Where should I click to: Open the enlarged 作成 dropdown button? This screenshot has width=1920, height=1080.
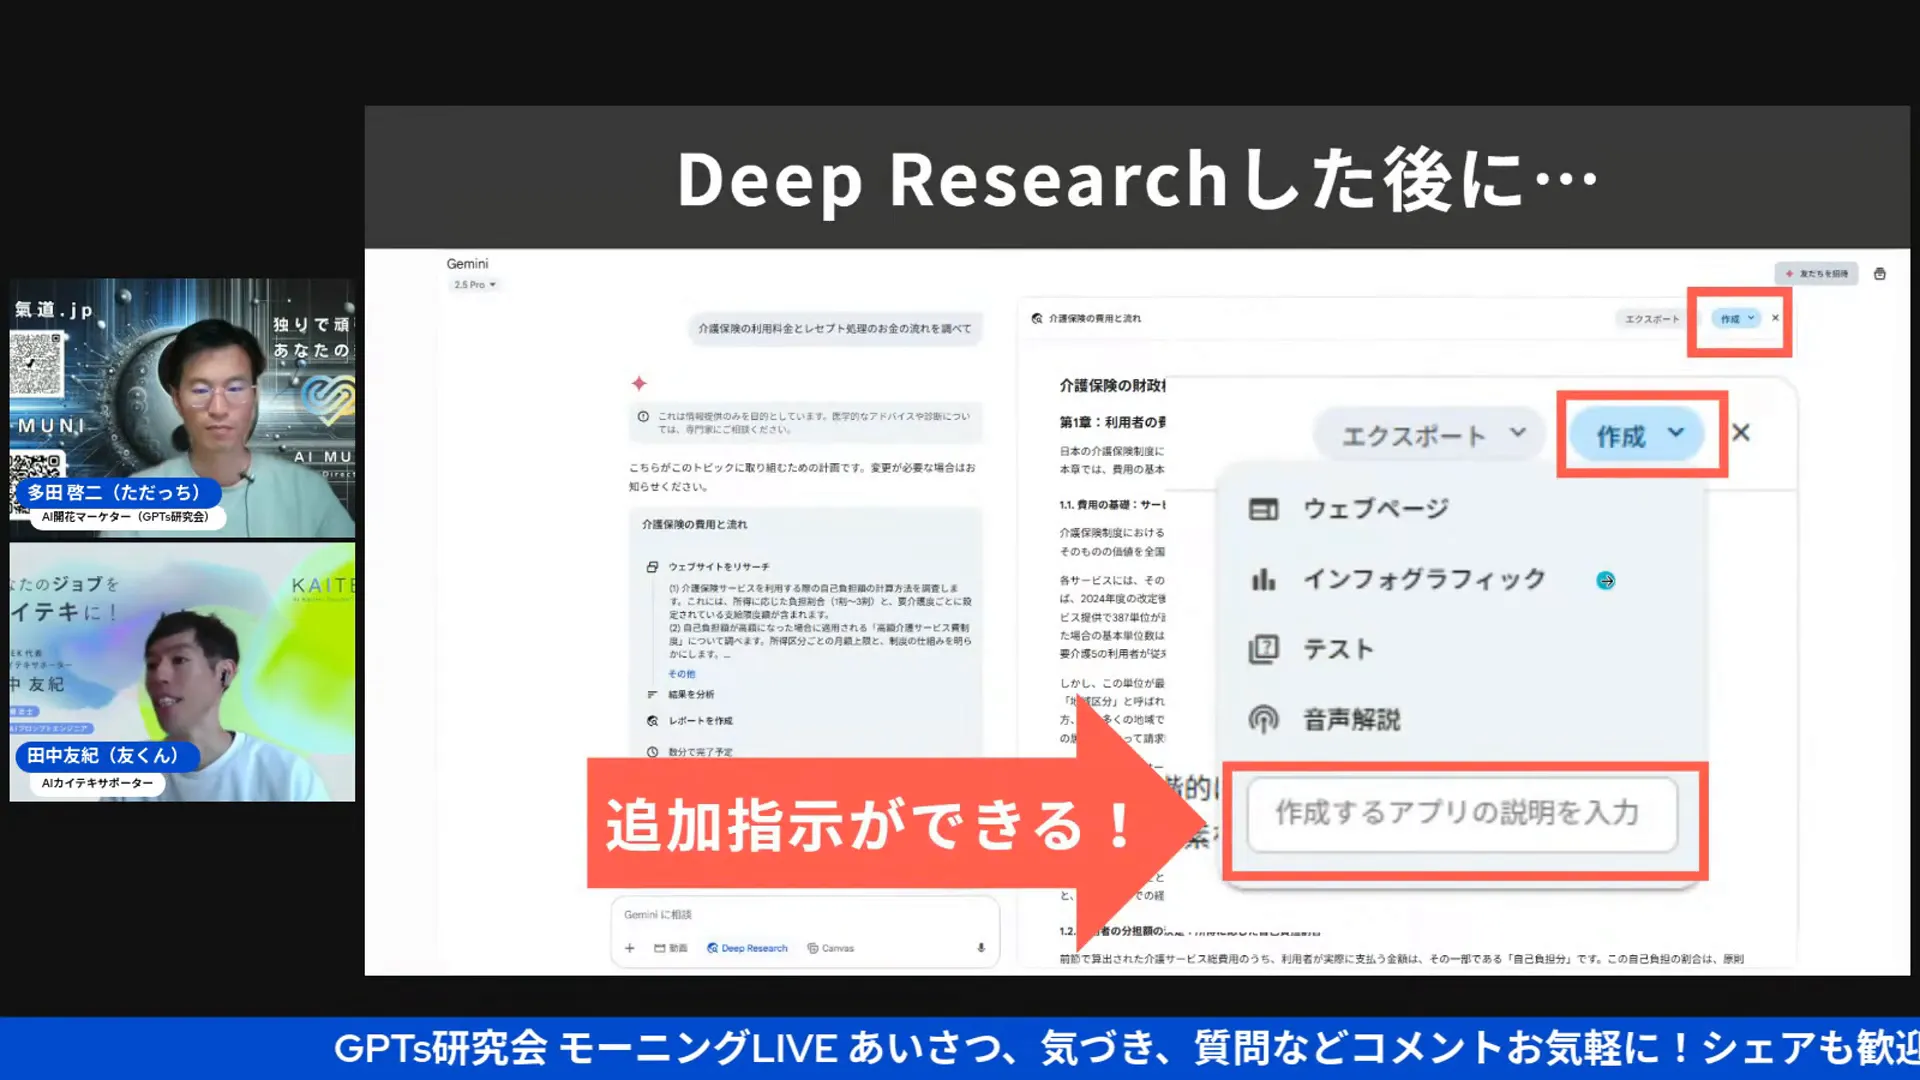(1637, 435)
